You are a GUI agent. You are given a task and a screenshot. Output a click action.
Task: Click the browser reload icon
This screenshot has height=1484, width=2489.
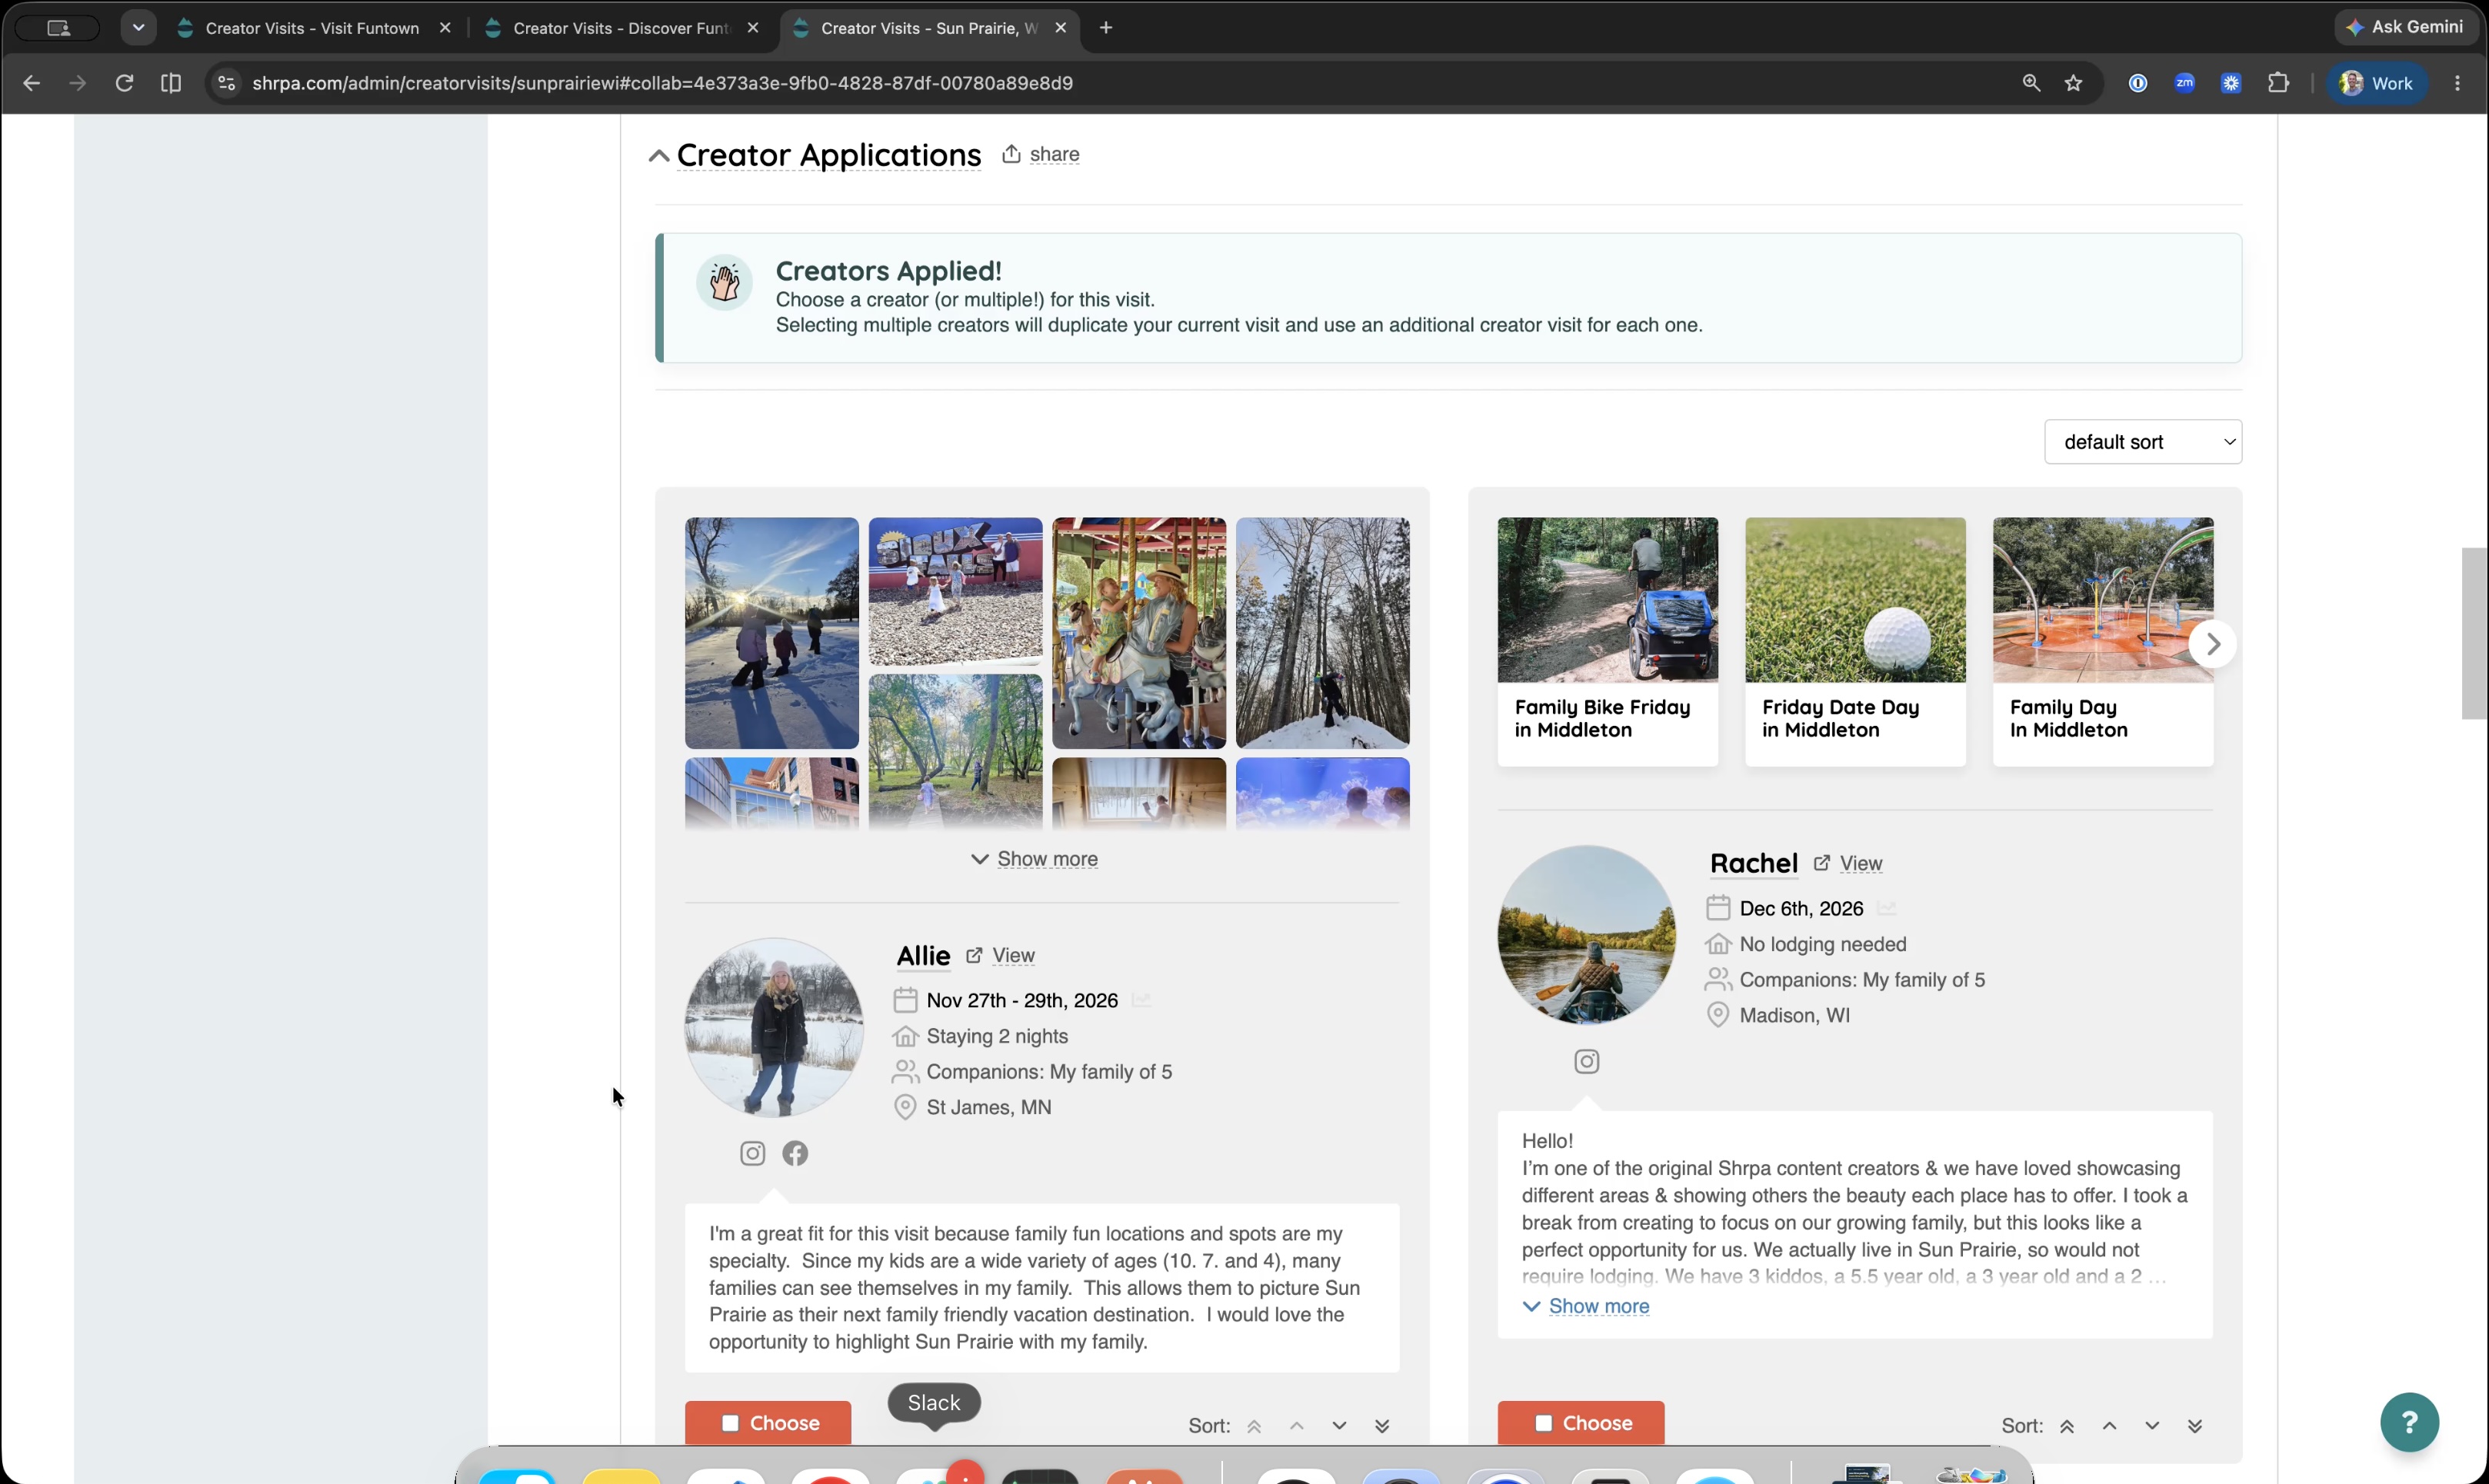(x=124, y=83)
